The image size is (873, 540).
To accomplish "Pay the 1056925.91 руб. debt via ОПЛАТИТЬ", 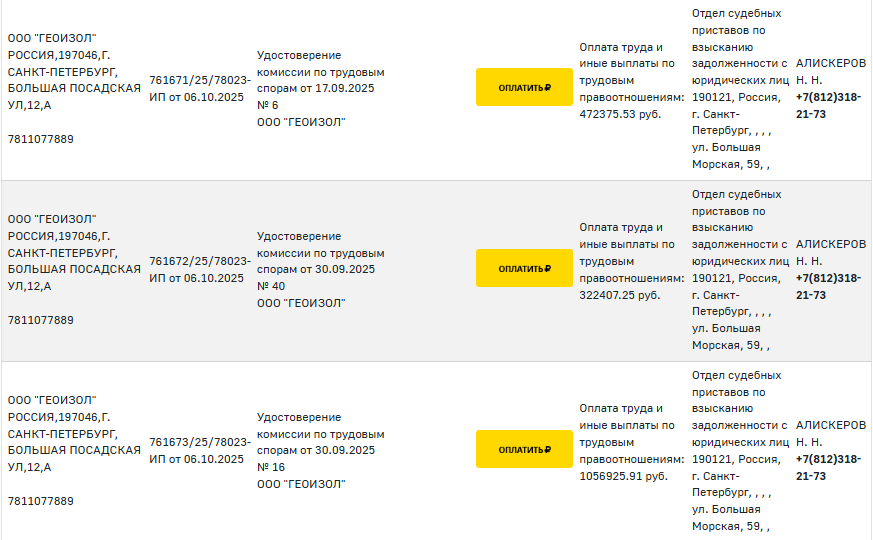I will pyautogui.click(x=524, y=449).
